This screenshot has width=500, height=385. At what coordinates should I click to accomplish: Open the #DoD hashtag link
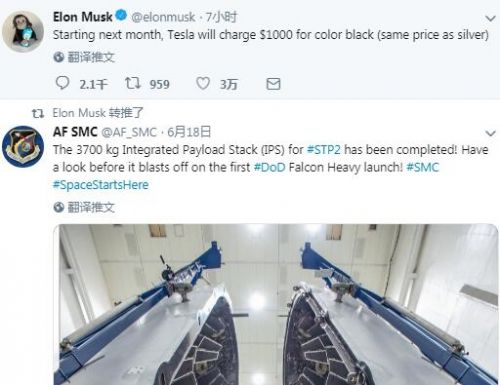coord(270,167)
